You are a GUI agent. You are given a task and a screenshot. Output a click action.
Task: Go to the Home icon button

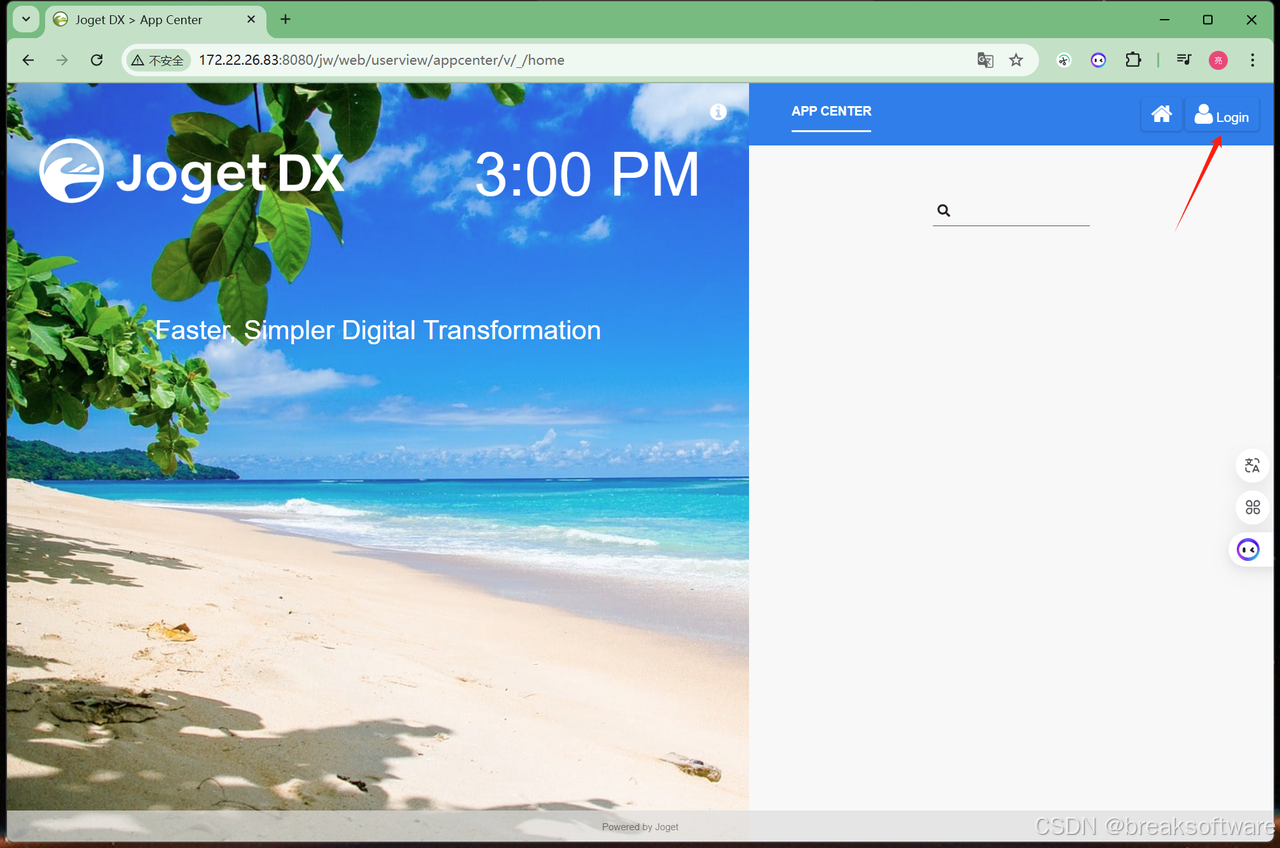click(x=1161, y=115)
